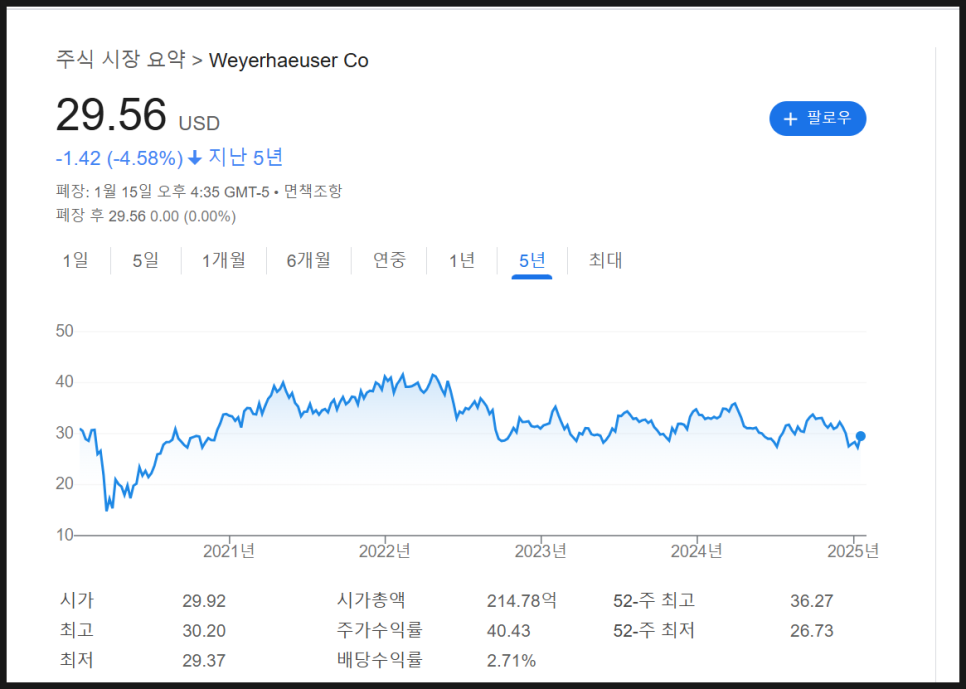
Task: Click the down arrow beside 지난 5년
Action: [195, 158]
